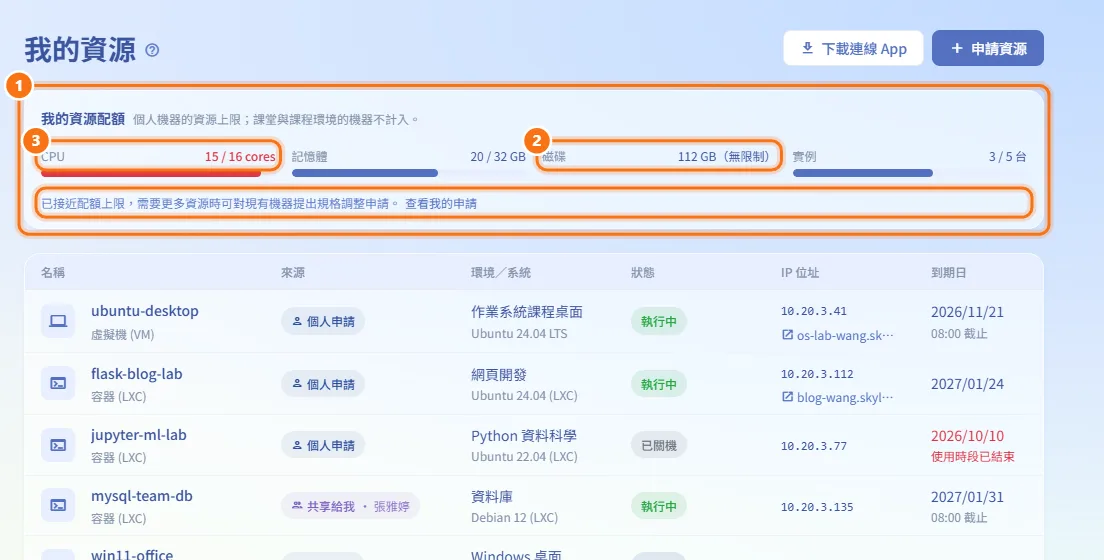Click the 網頁開發 environment text
The height and width of the screenshot is (560, 1104).
pyautogui.click(x=499, y=374)
